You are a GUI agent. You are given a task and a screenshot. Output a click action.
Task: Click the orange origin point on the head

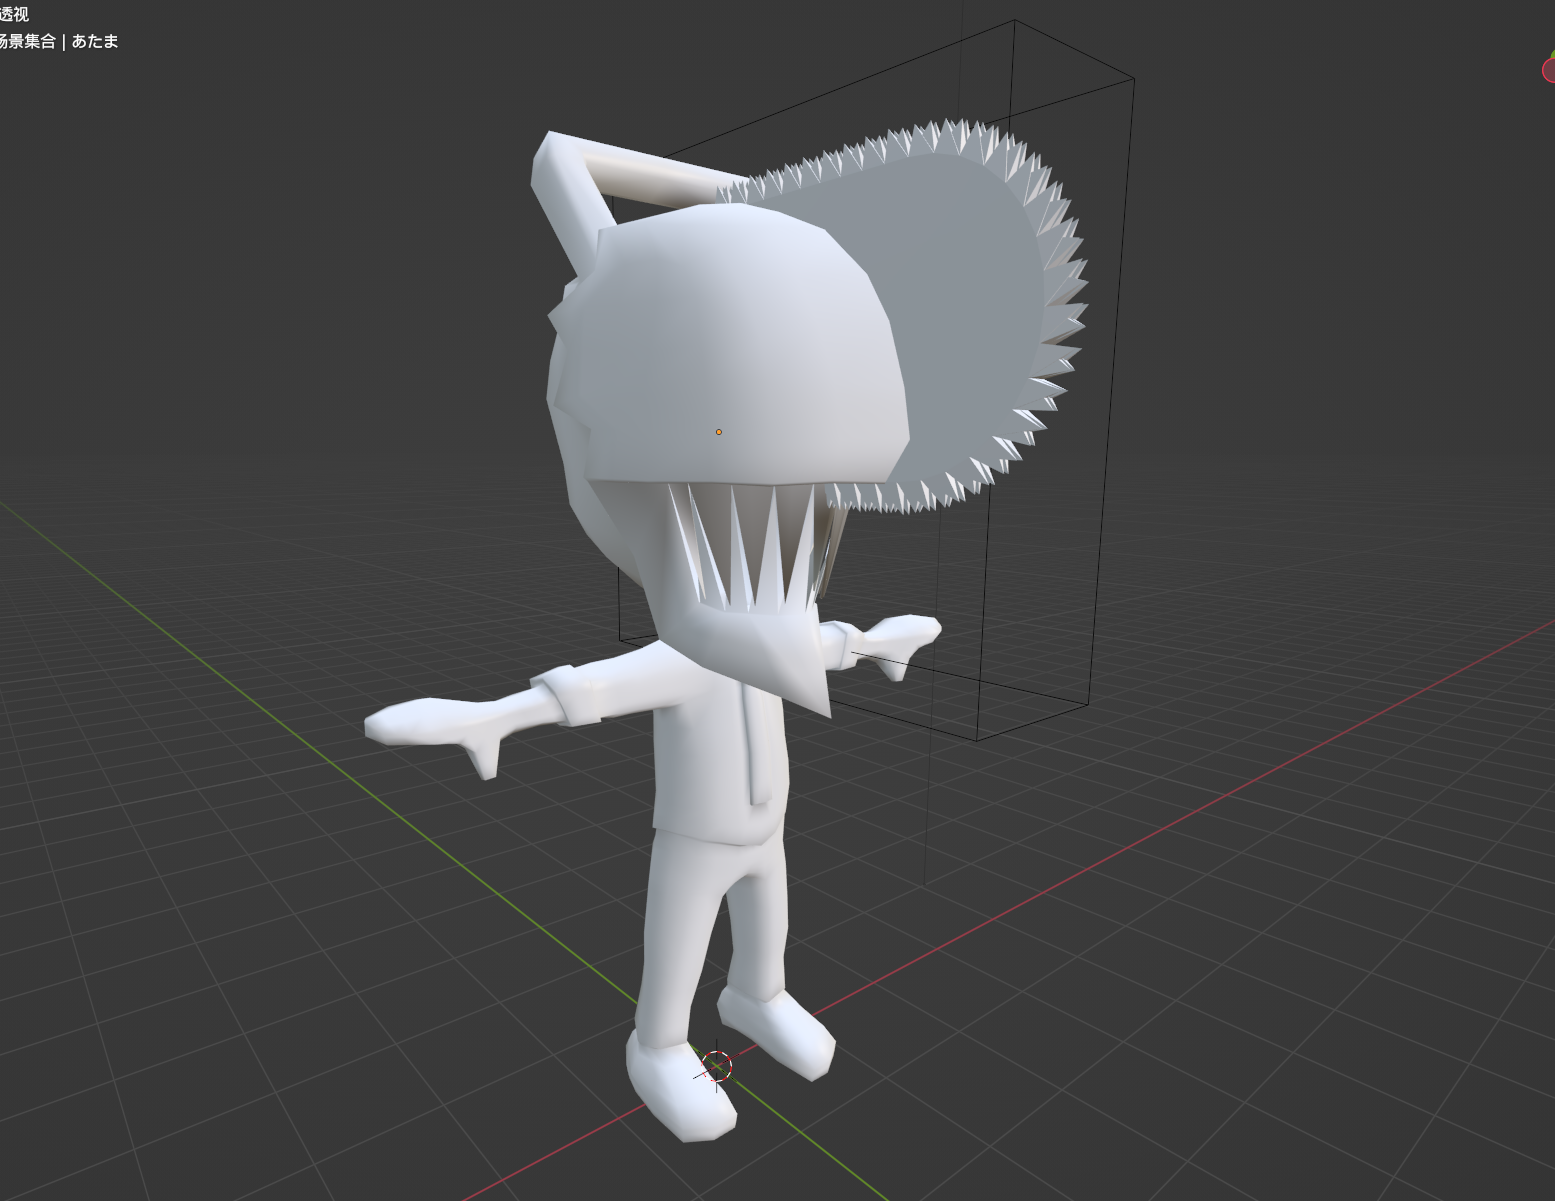click(x=718, y=432)
